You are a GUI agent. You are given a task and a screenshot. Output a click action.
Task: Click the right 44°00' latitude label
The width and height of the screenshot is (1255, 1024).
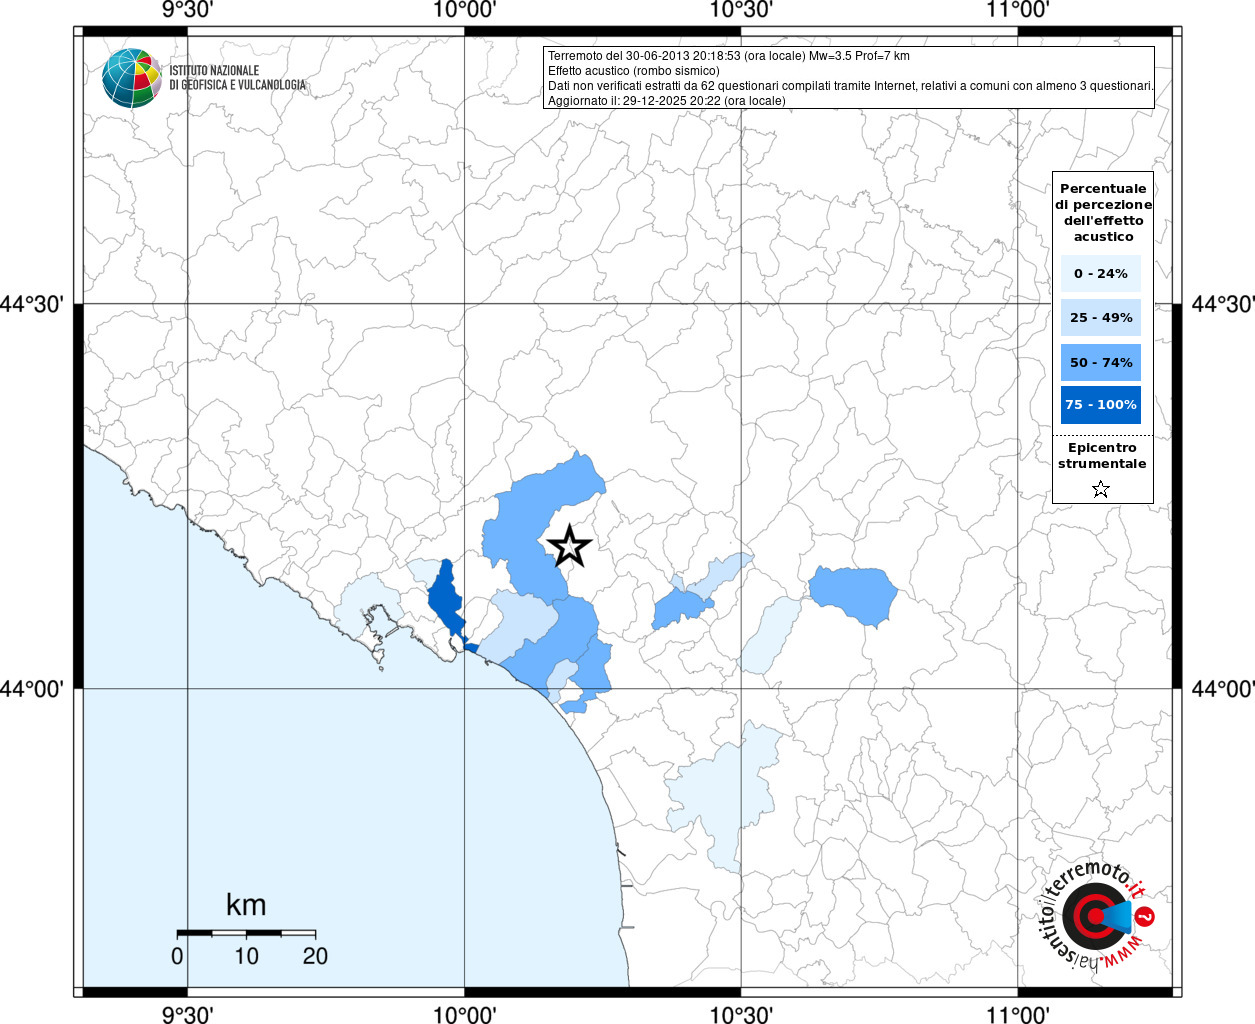[x=1223, y=689]
